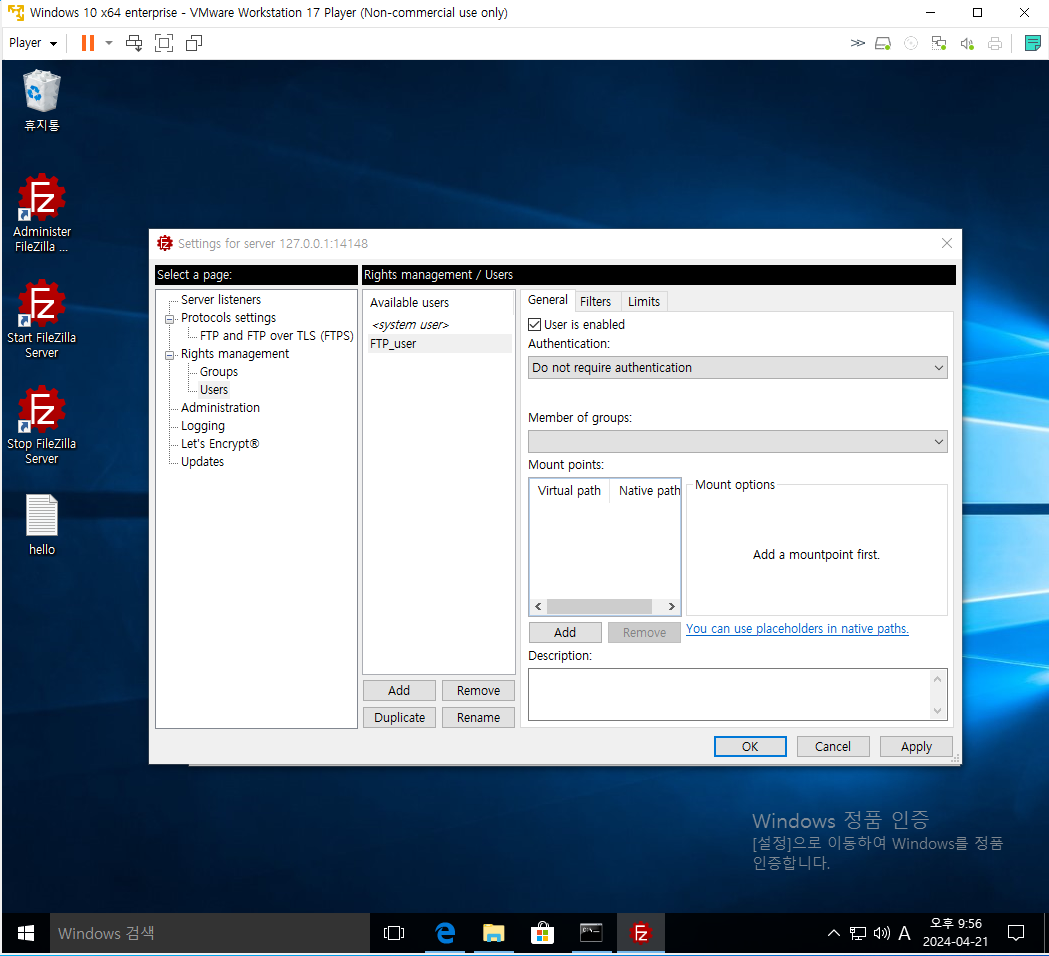Launch Microsoft Edge from the taskbar
The height and width of the screenshot is (956, 1049).
tap(444, 933)
